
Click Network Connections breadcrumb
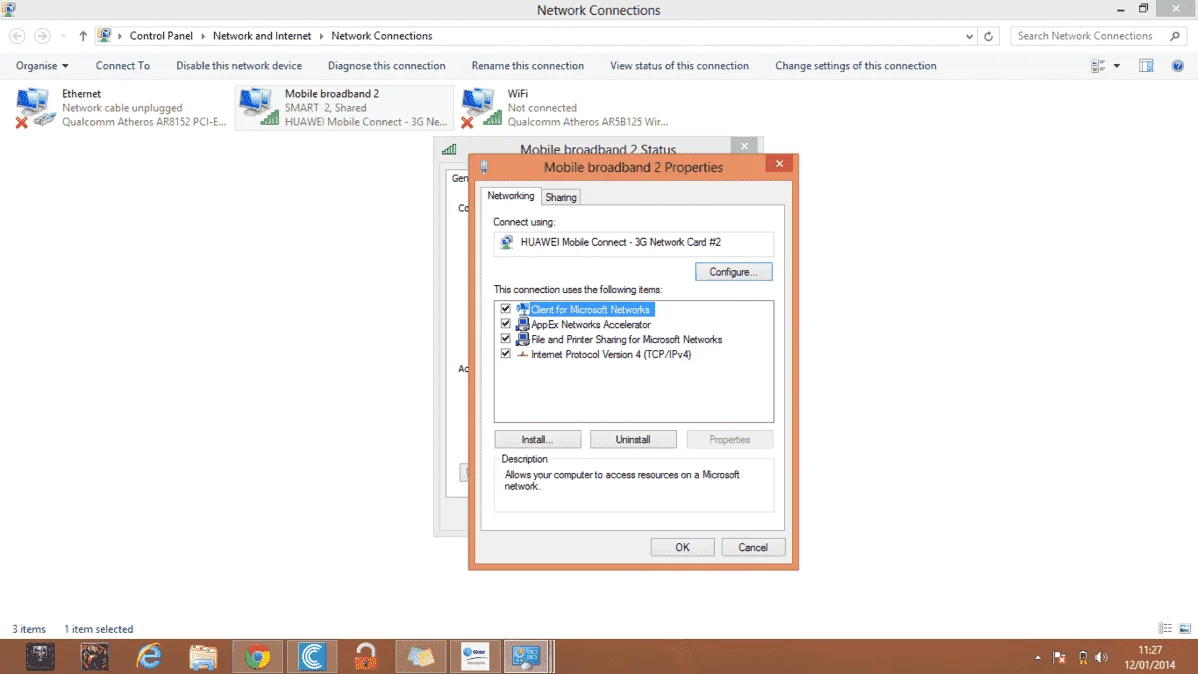click(x=381, y=36)
